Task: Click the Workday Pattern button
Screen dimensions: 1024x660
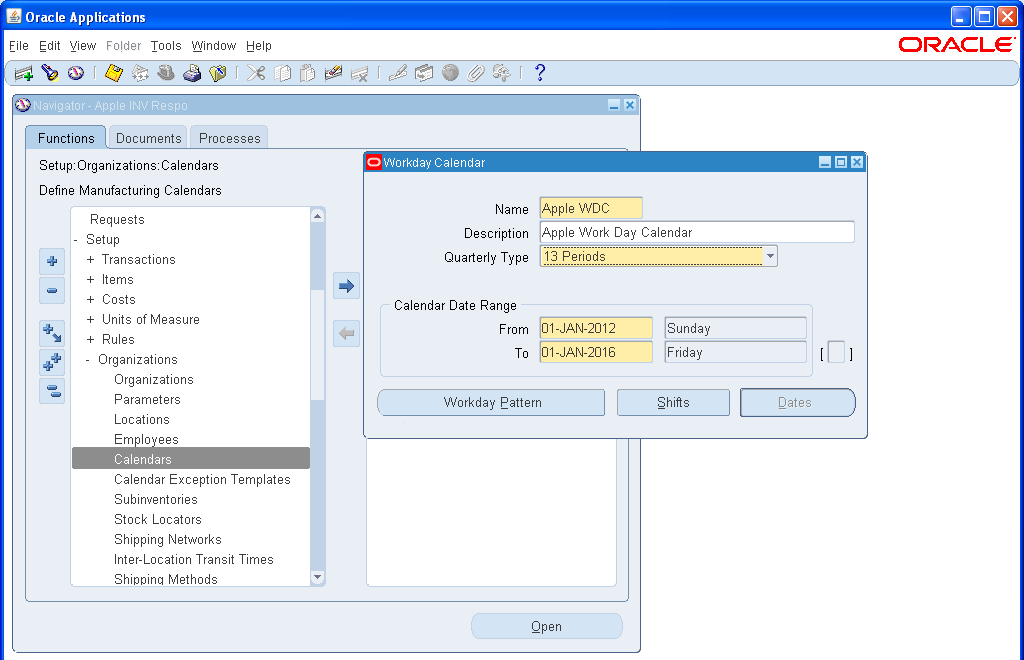Action: pyautogui.click(x=491, y=402)
